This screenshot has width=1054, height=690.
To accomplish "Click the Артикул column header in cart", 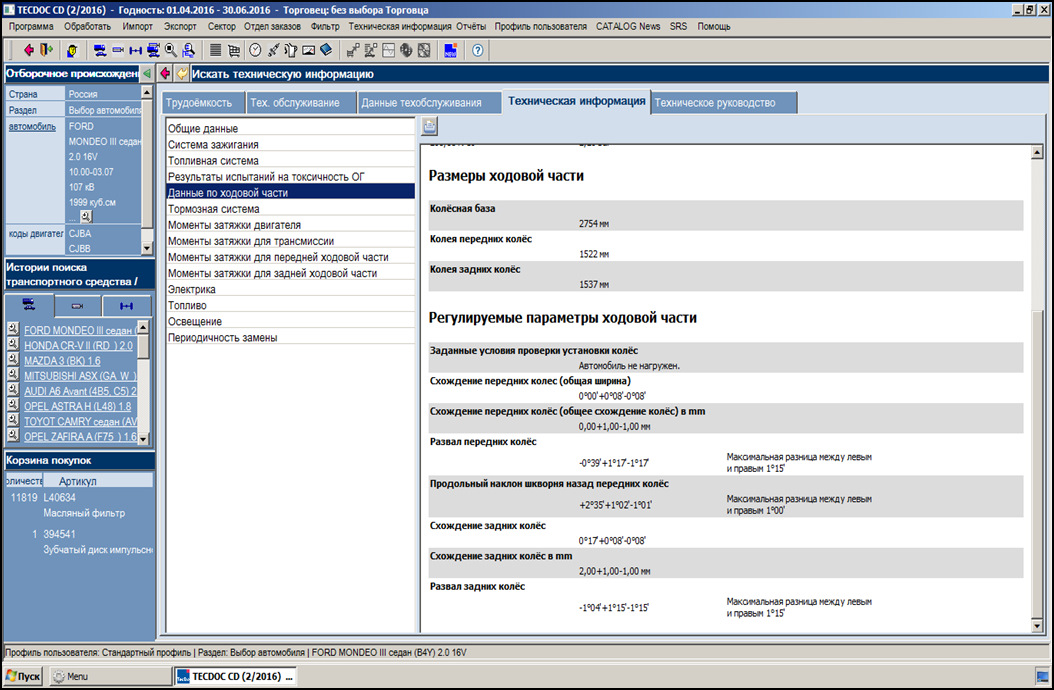I will (97, 481).
